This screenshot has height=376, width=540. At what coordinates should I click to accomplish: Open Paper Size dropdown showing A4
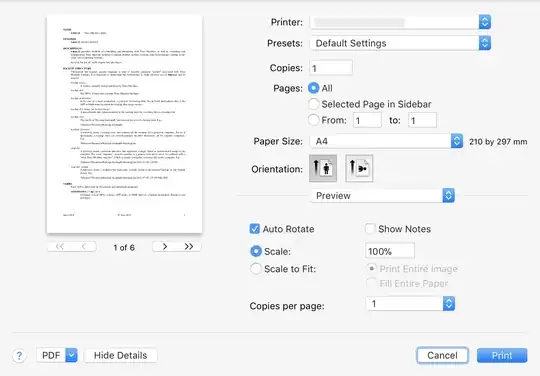tap(386, 141)
